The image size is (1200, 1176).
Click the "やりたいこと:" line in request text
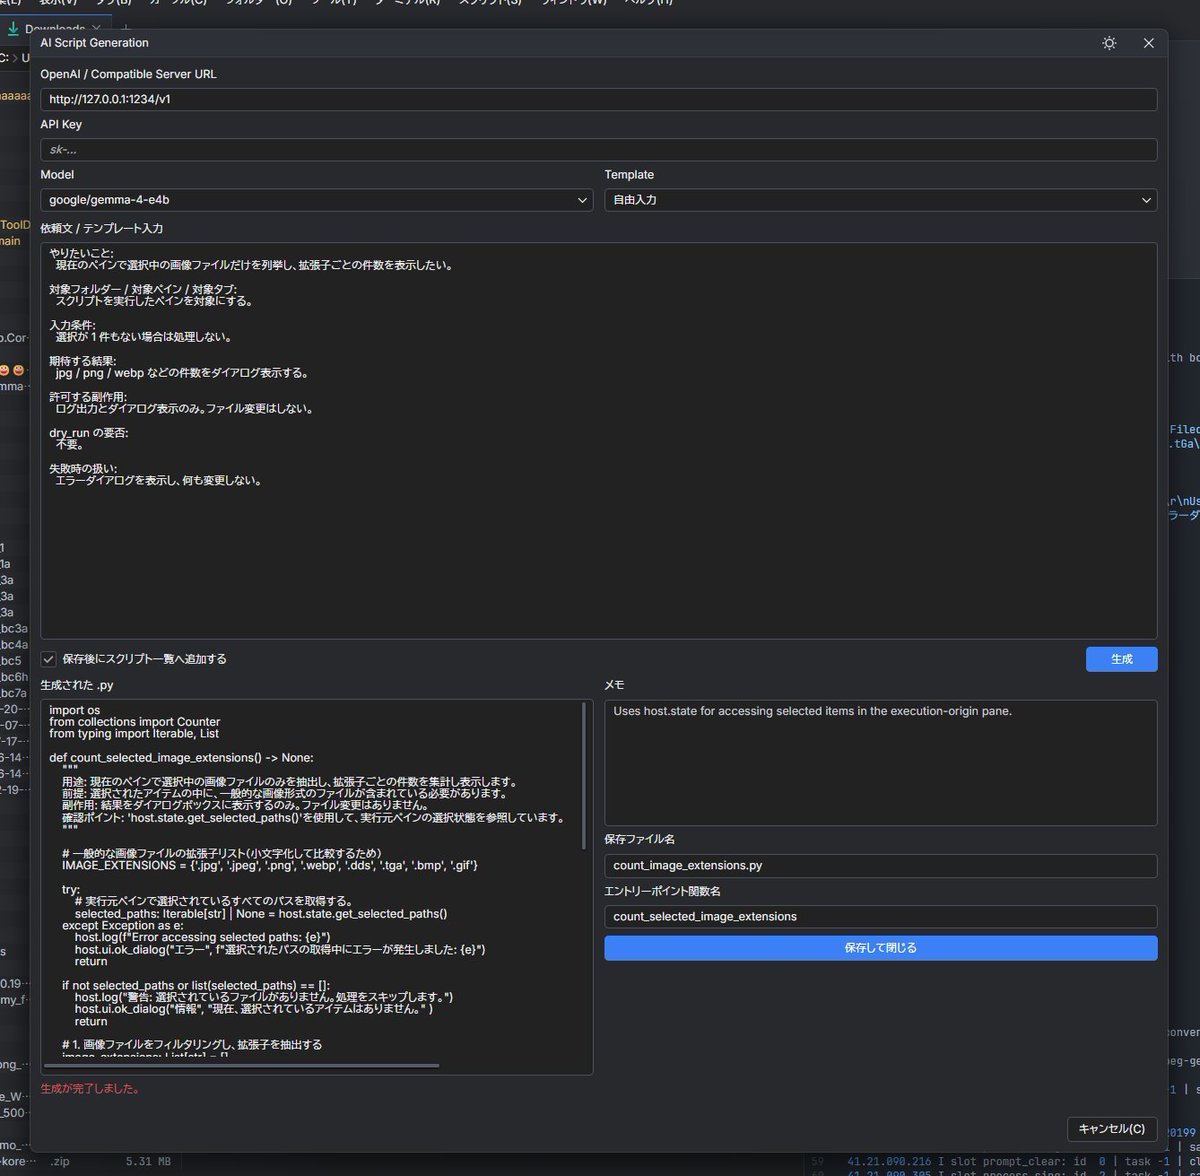coord(81,253)
